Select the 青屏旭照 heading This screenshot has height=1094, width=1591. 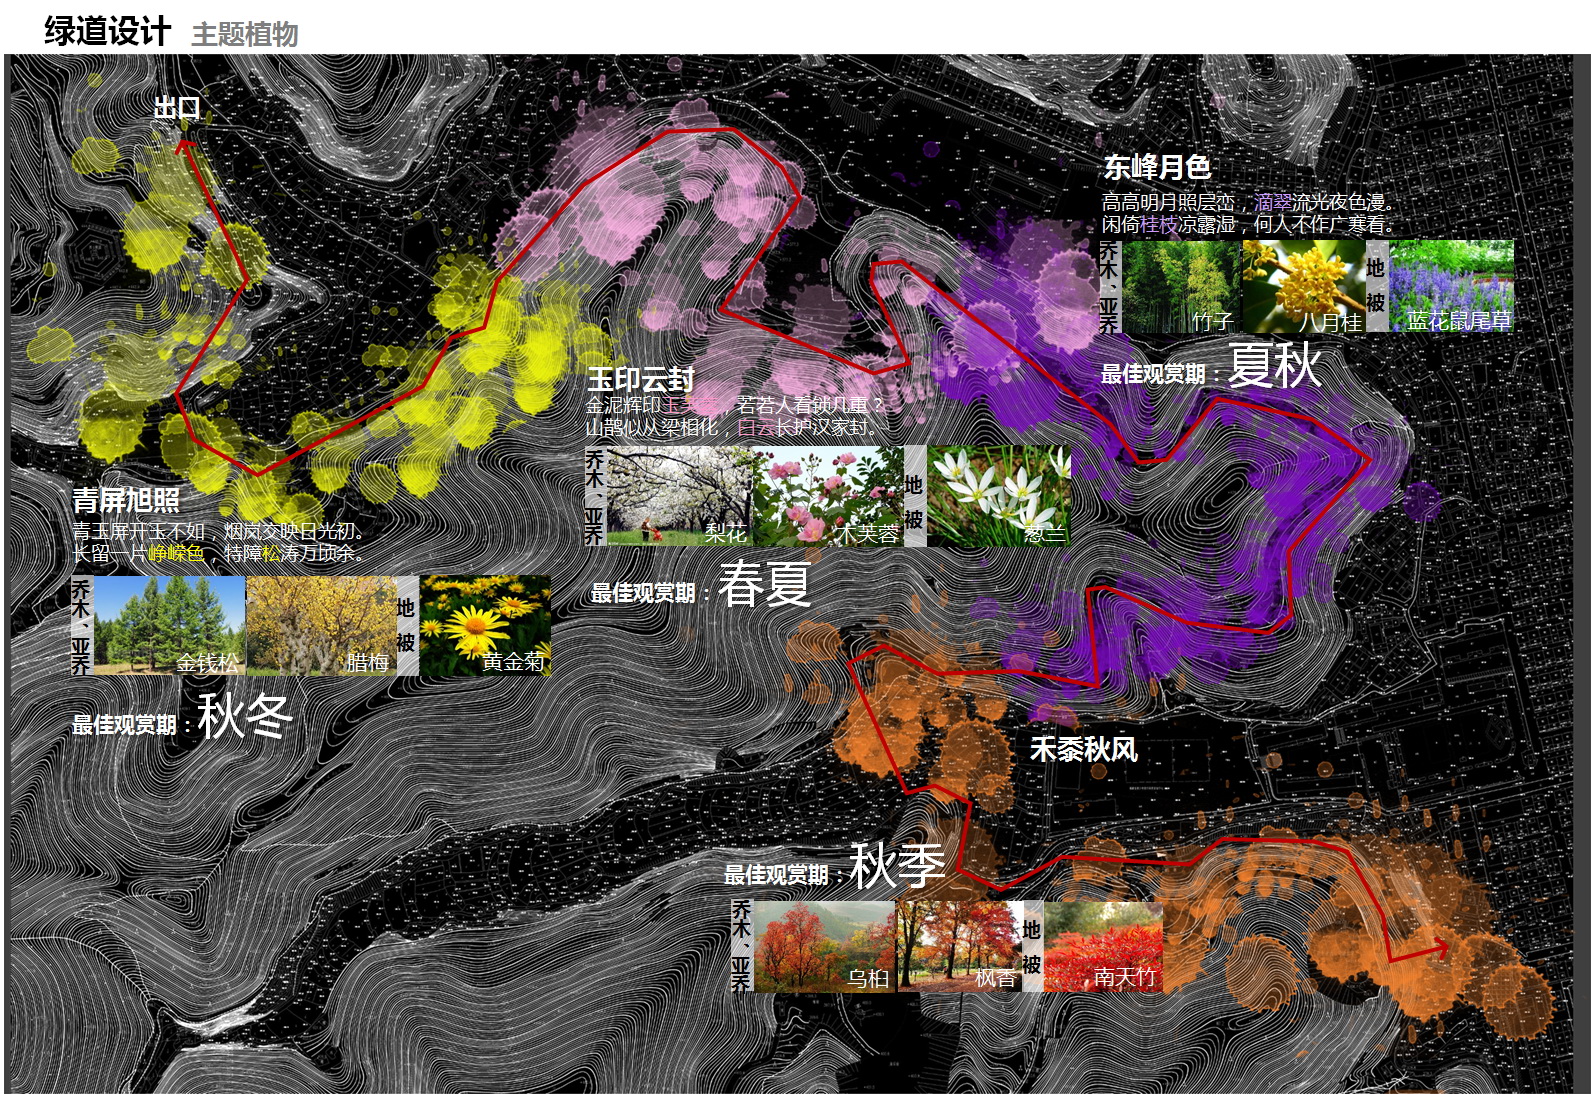tap(126, 500)
